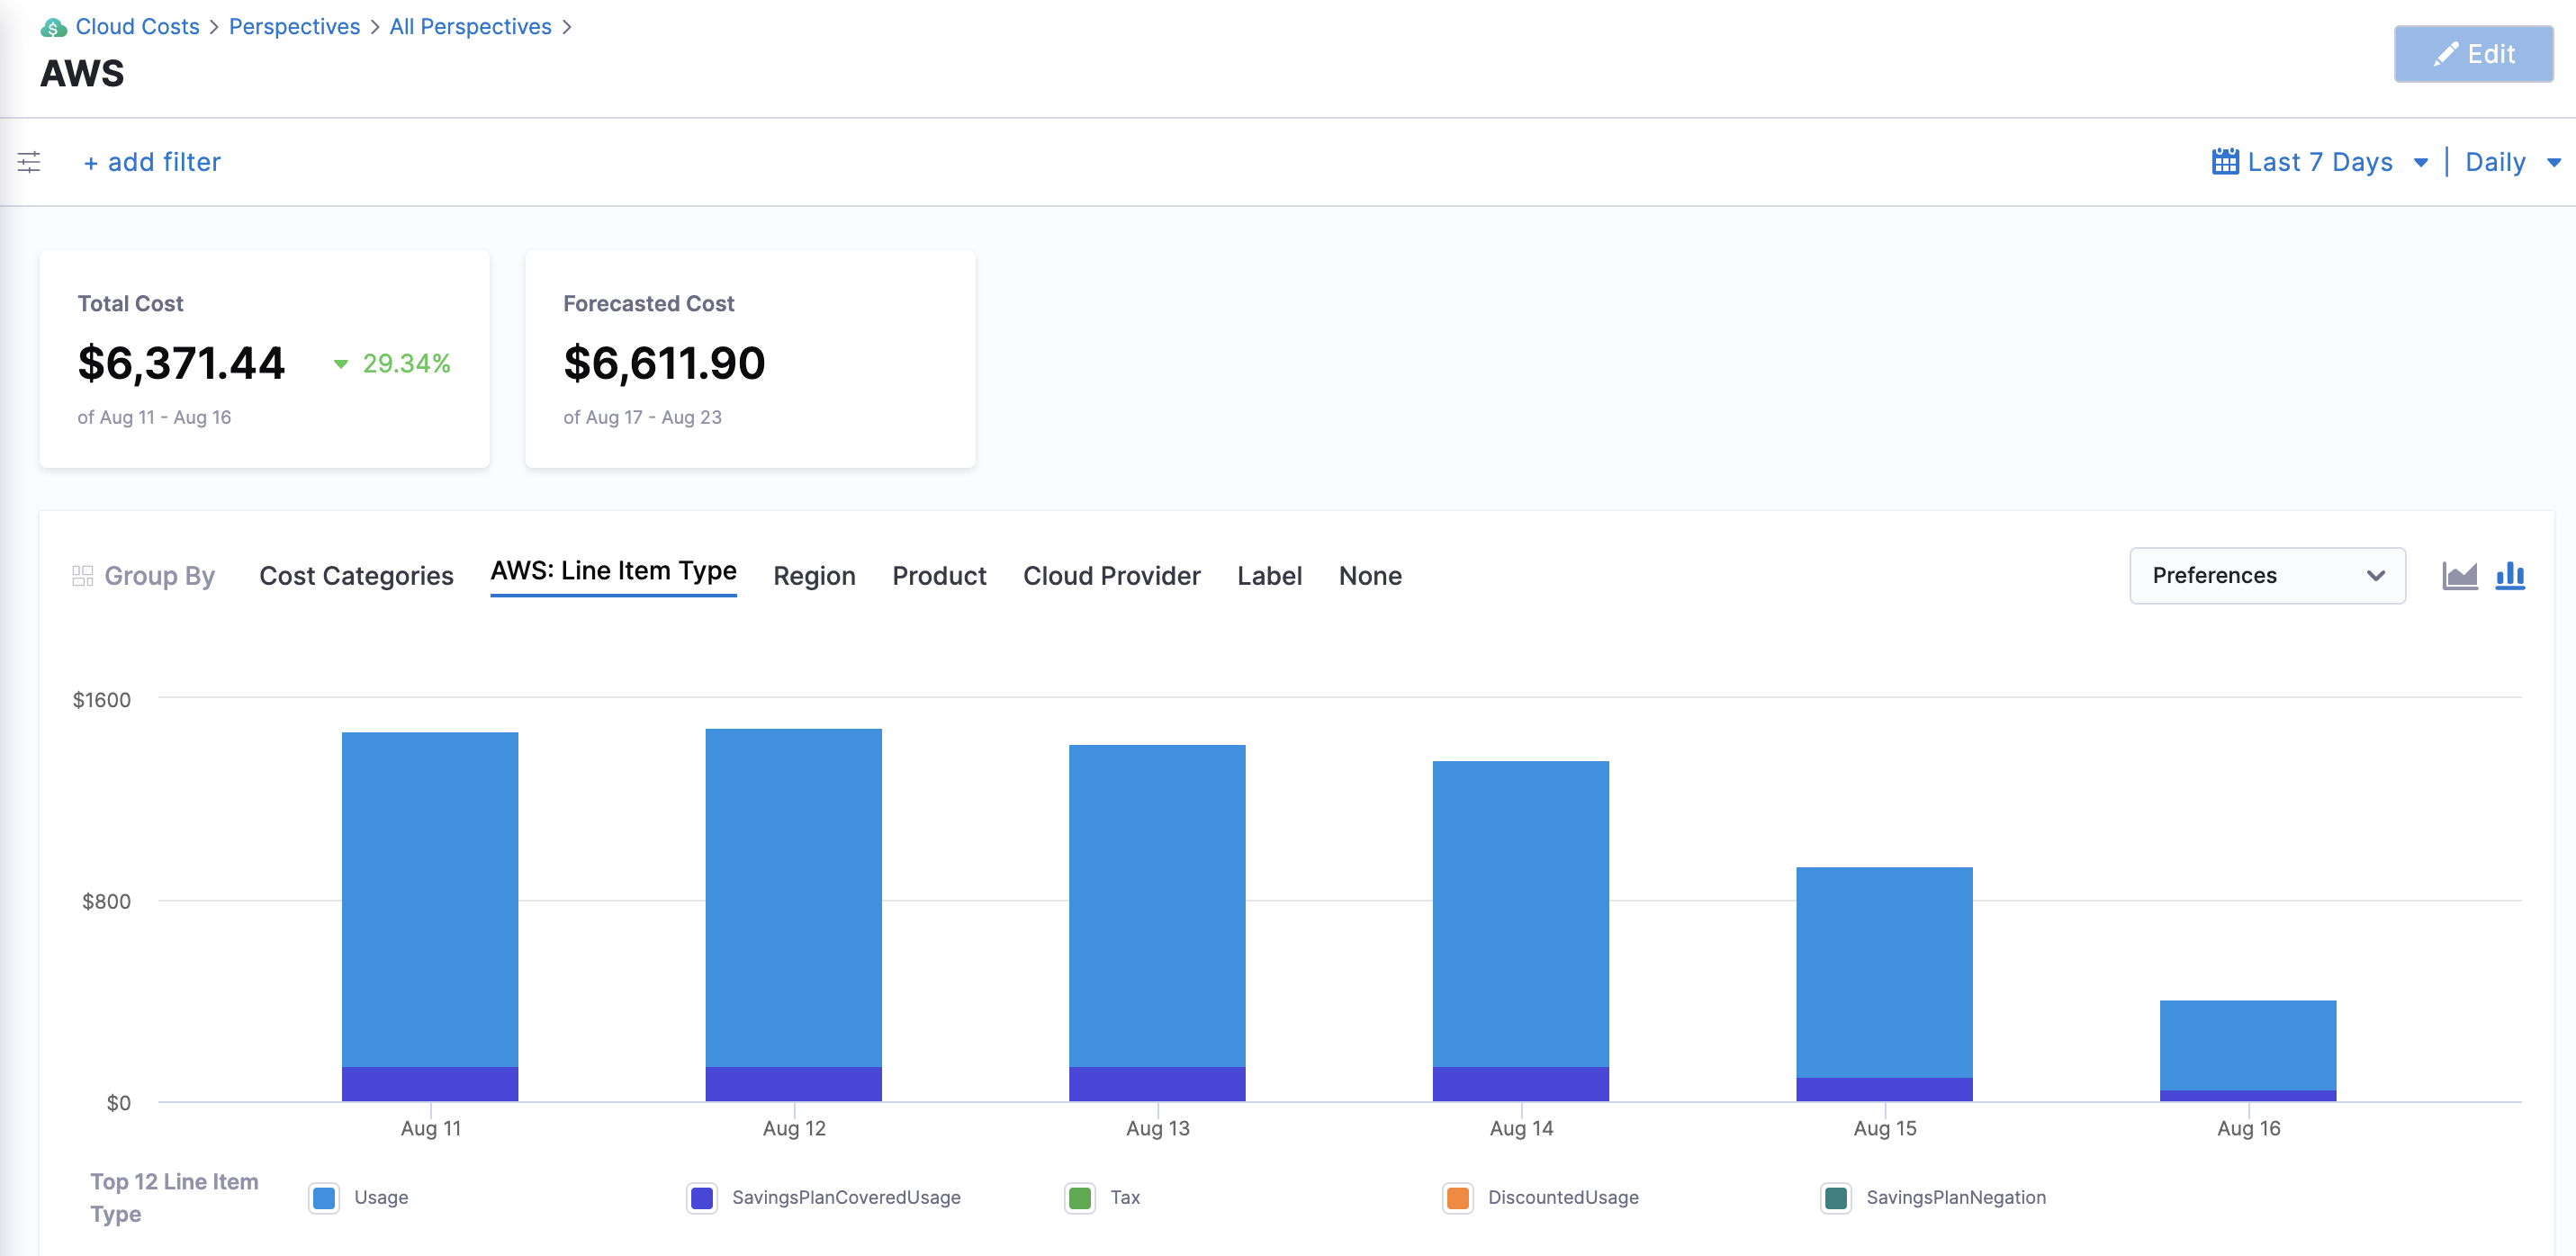Viewport: 2576px width, 1256px height.
Task: Toggle the SavingsPlanCoveredUsage legend item
Action: tap(824, 1197)
